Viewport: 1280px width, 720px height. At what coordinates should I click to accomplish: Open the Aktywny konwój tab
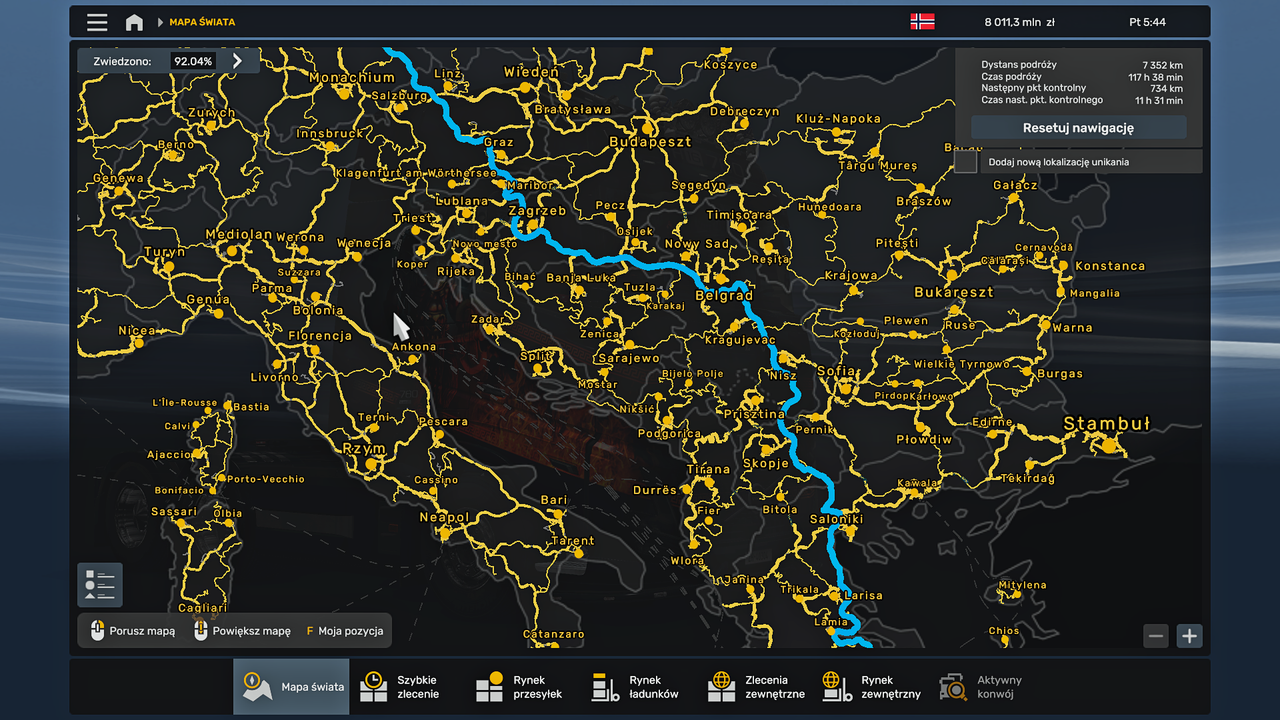click(986, 687)
